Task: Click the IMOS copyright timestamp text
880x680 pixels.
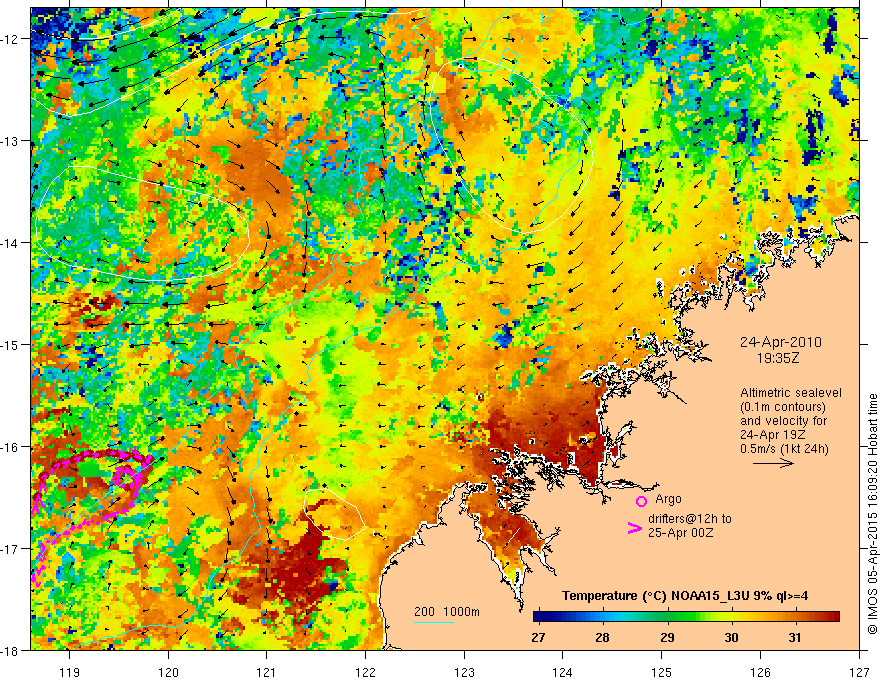Action: click(872, 513)
